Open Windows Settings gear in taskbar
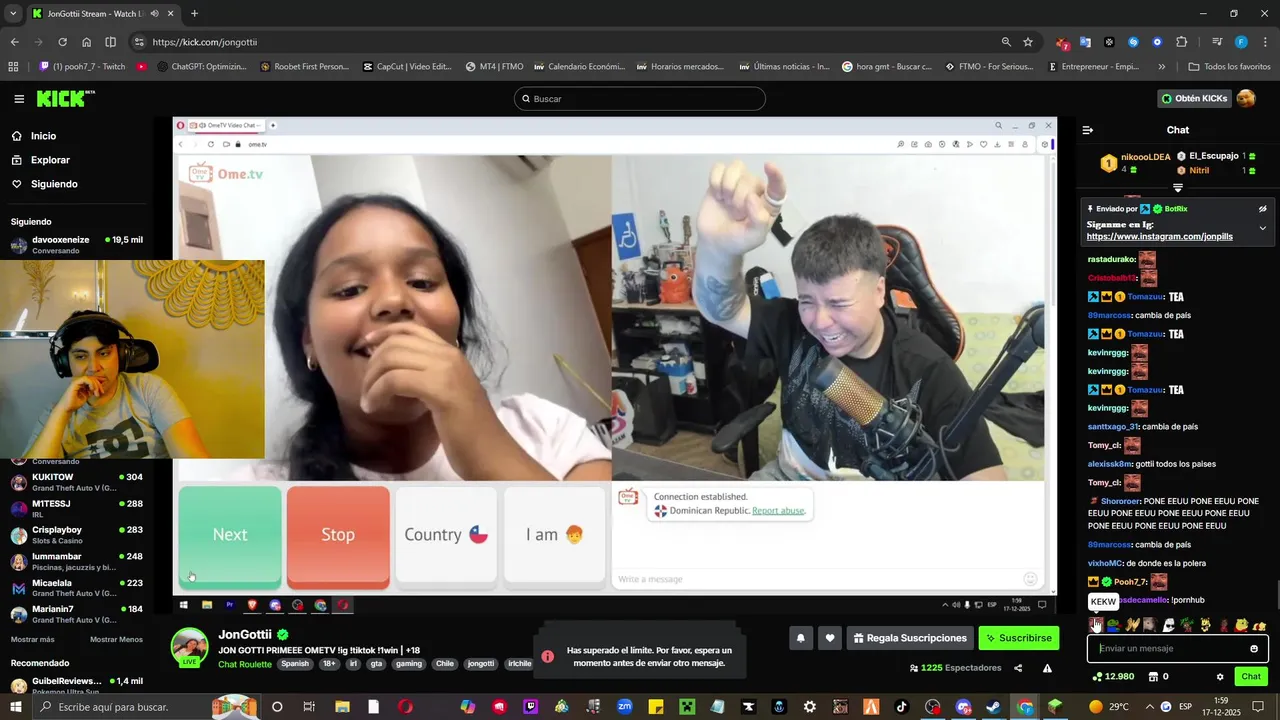The height and width of the screenshot is (720, 1280). point(810,707)
